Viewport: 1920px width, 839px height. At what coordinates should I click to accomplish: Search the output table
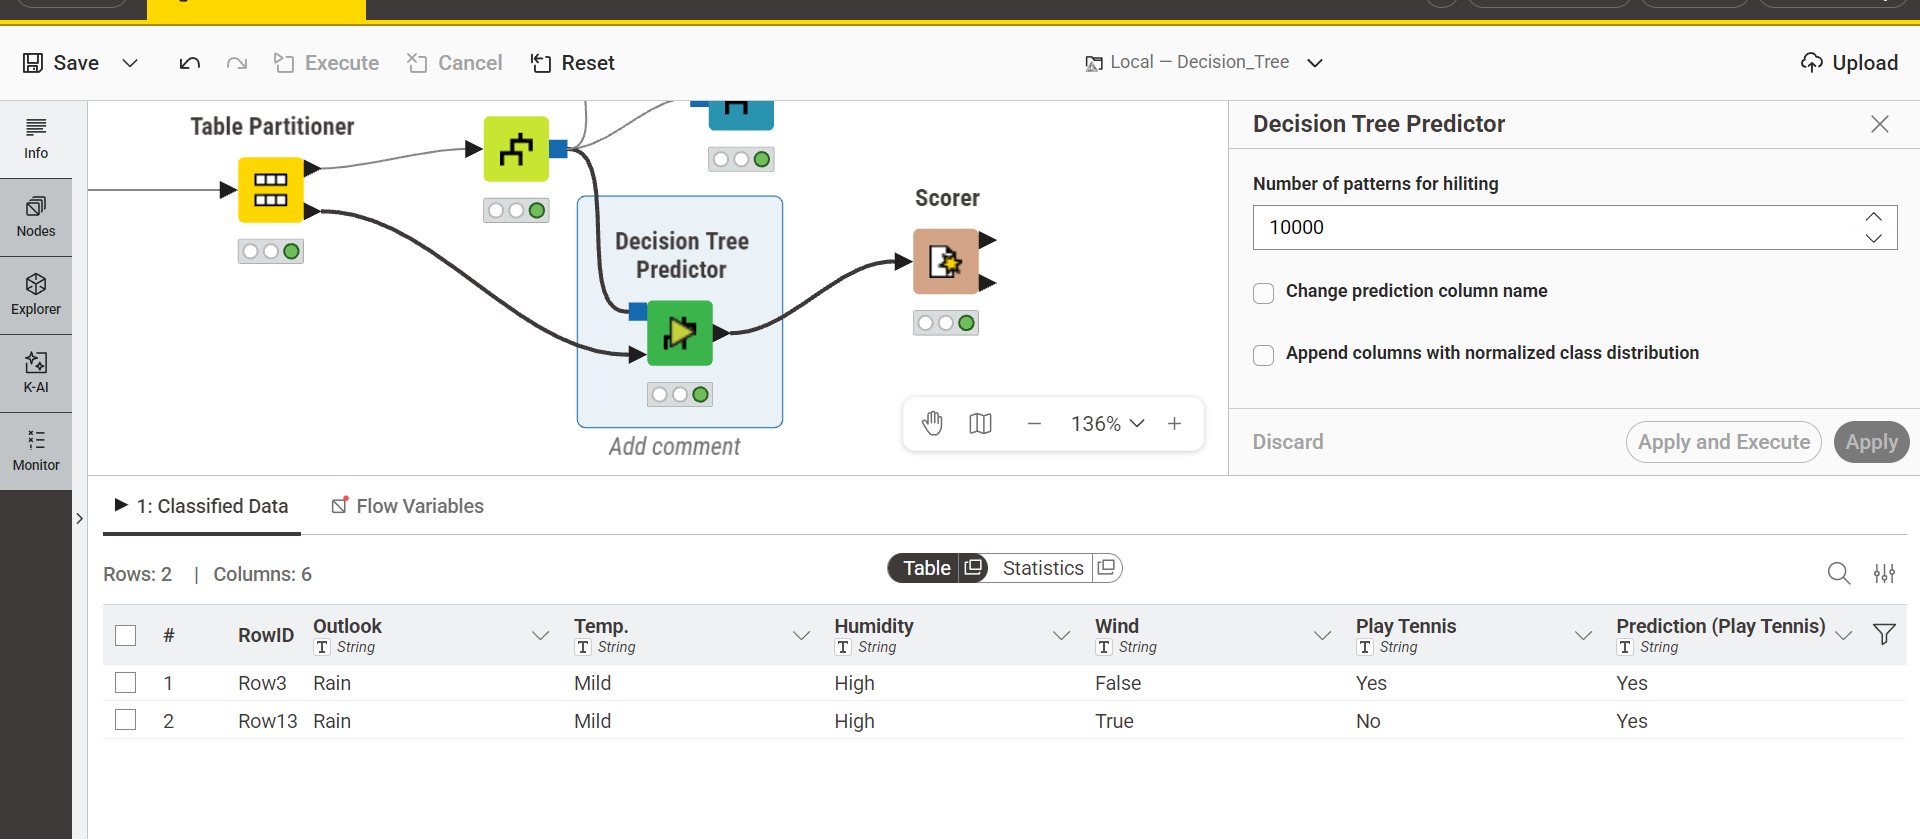point(1838,573)
